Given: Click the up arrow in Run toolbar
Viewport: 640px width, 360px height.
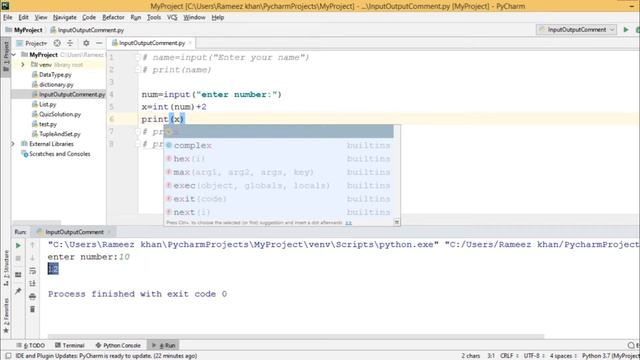Looking at the screenshot, I should (x=33, y=245).
